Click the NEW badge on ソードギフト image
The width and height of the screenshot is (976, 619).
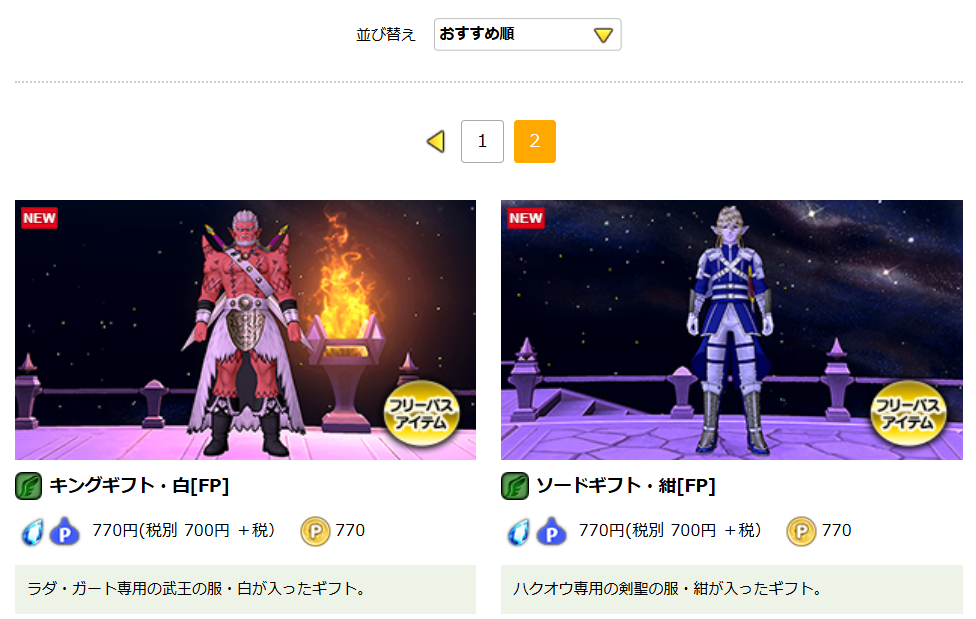(x=526, y=218)
